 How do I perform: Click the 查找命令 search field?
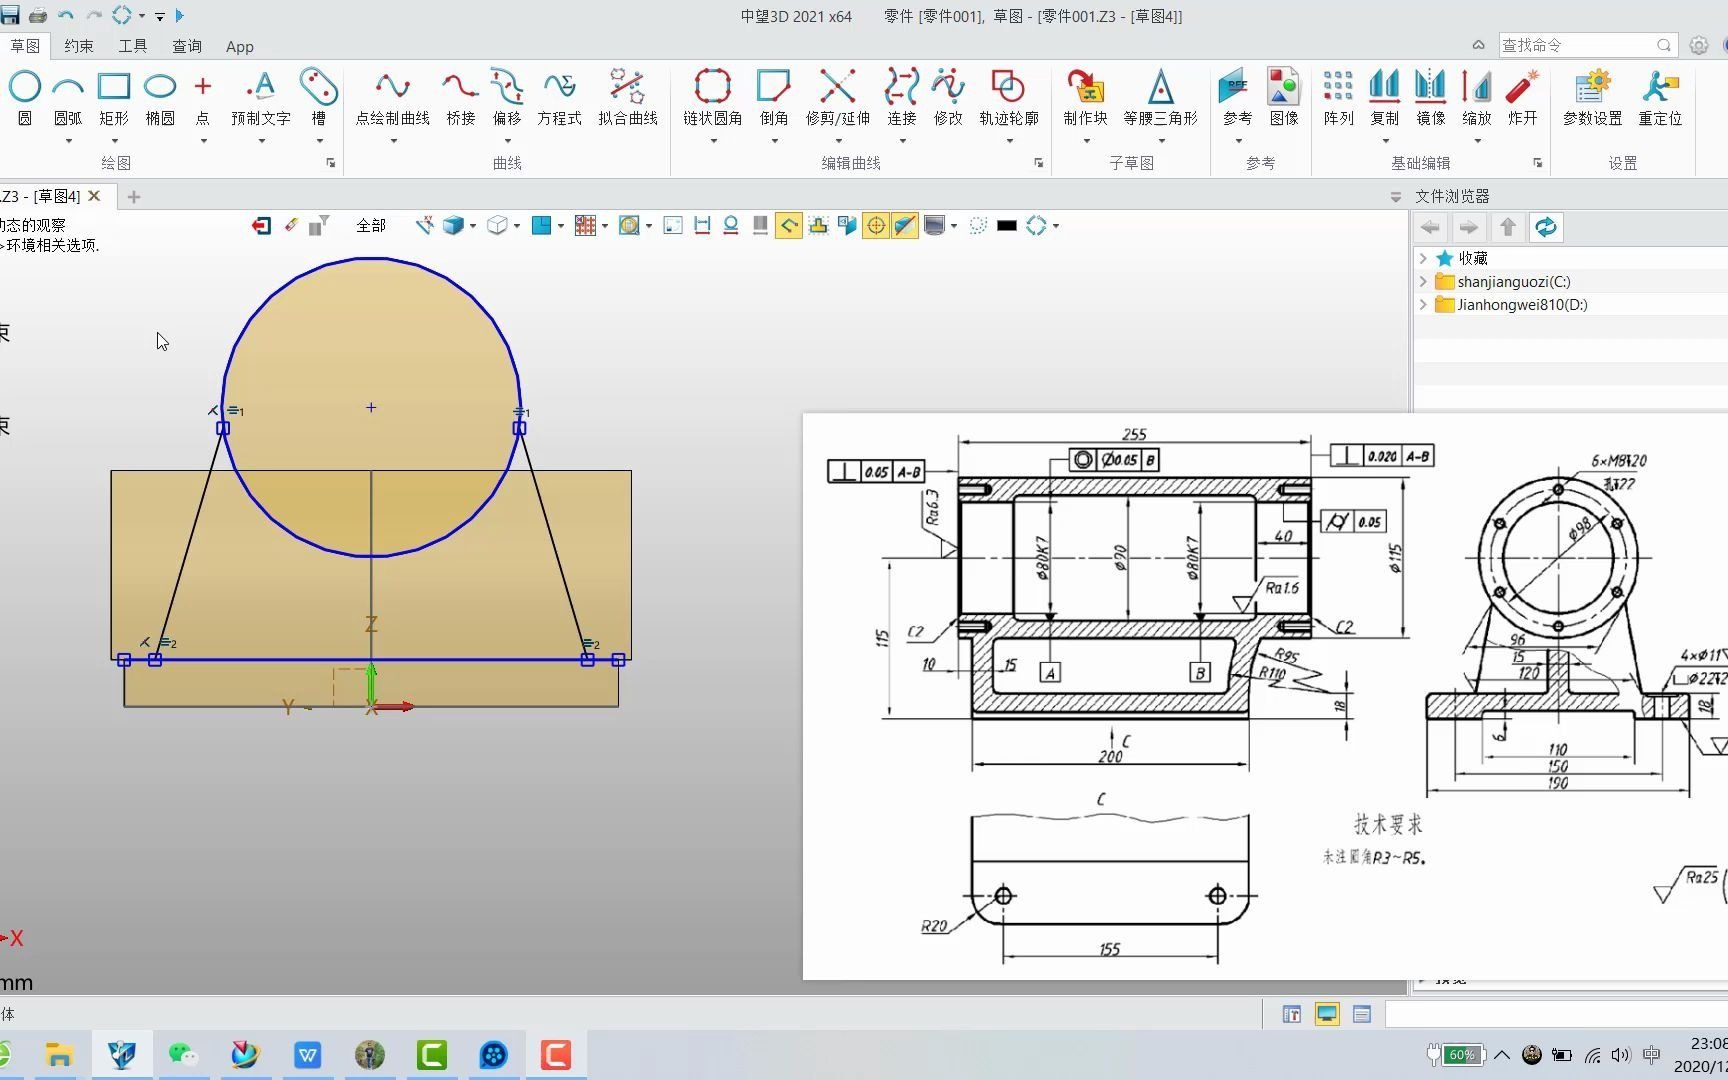tap(1588, 45)
